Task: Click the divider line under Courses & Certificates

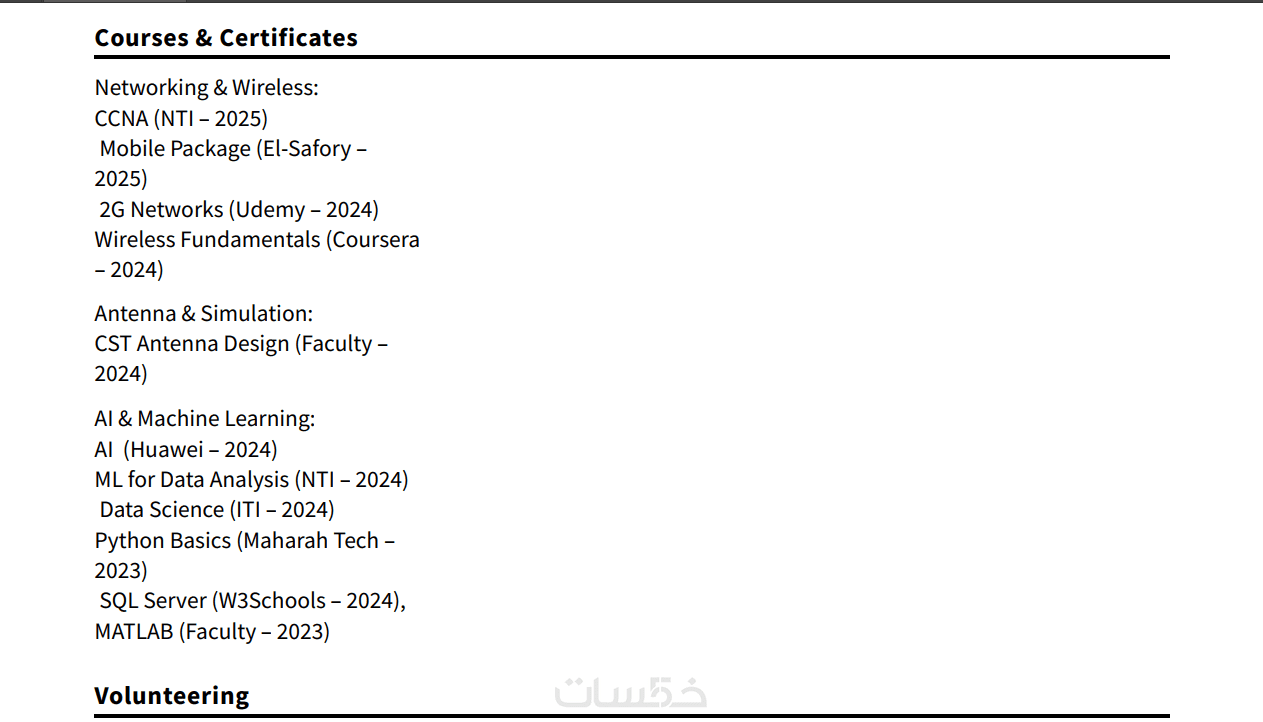Action: coord(631,57)
